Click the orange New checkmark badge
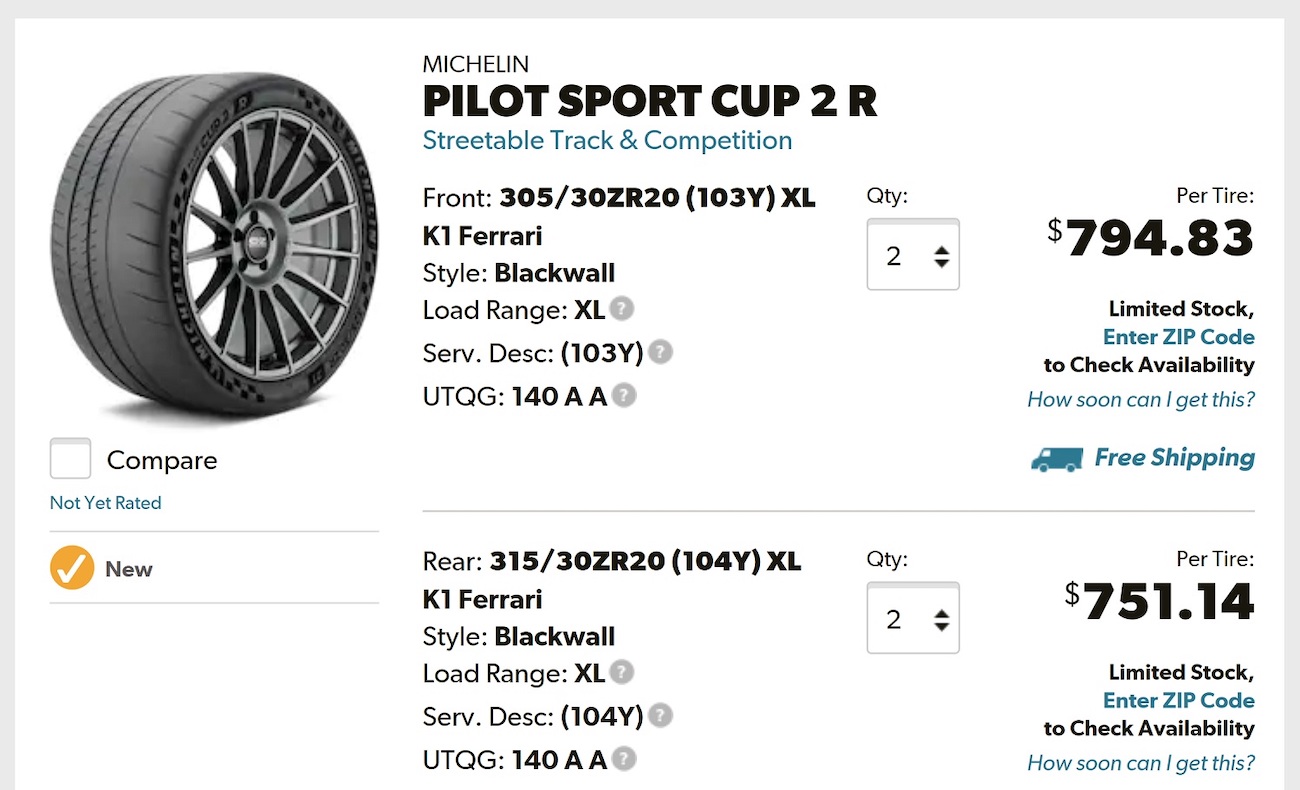 (x=72, y=569)
